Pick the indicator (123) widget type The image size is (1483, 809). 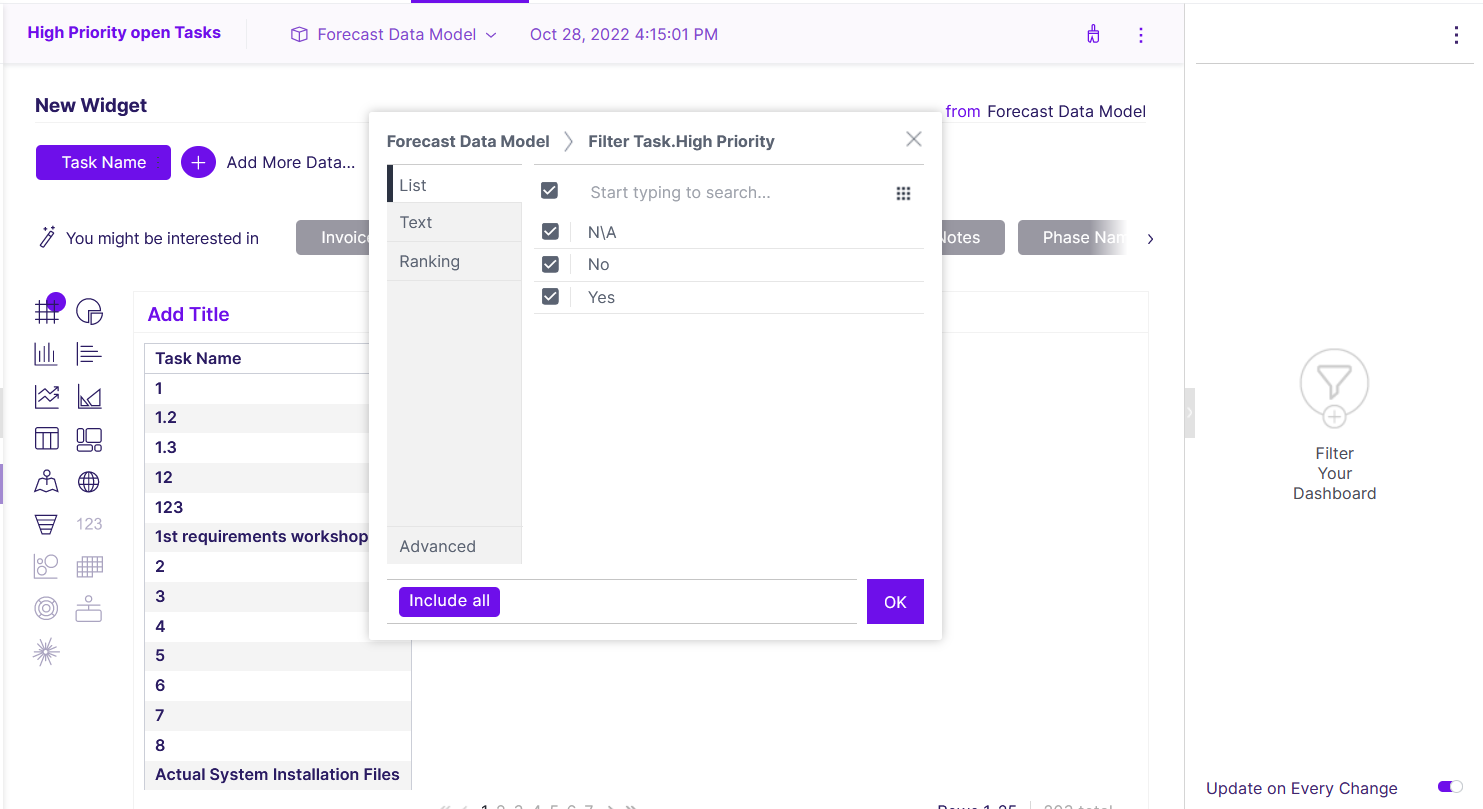89,523
